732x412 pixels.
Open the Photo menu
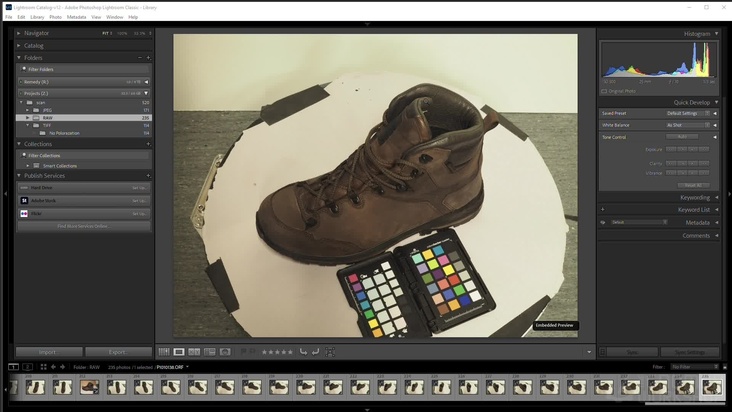pos(56,17)
